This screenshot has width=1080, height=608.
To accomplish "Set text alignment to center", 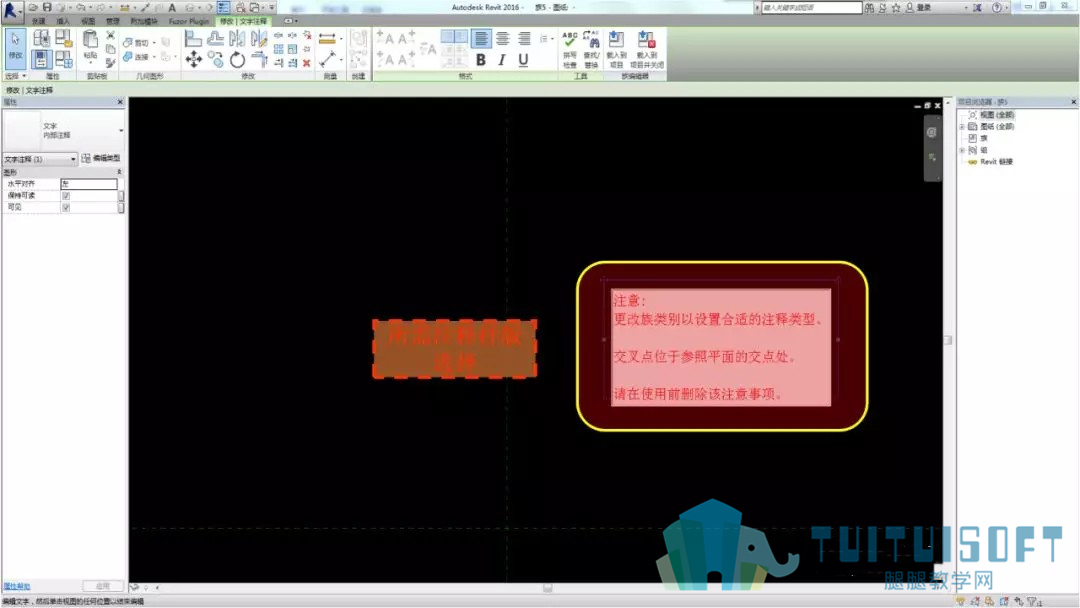I will coord(502,39).
